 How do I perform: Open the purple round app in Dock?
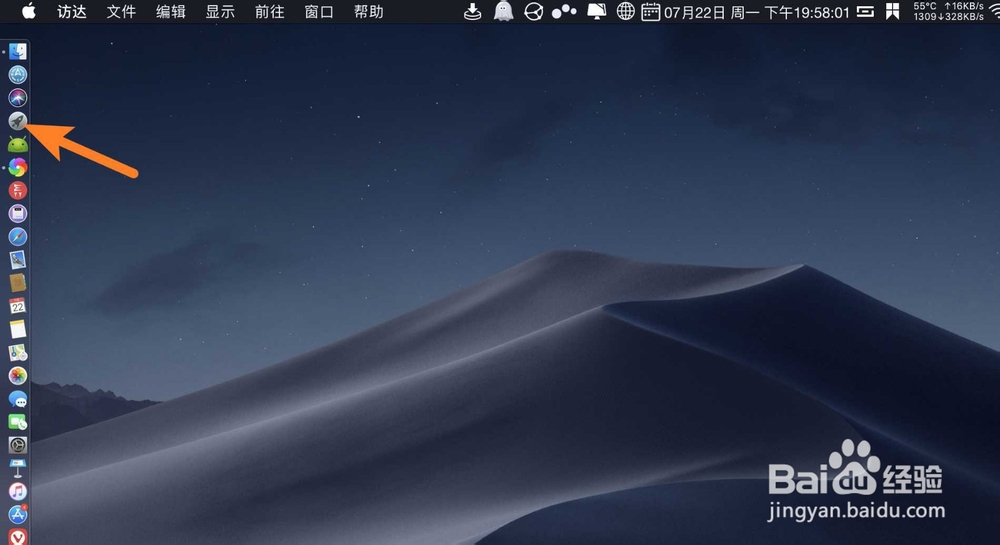pyautogui.click(x=18, y=214)
